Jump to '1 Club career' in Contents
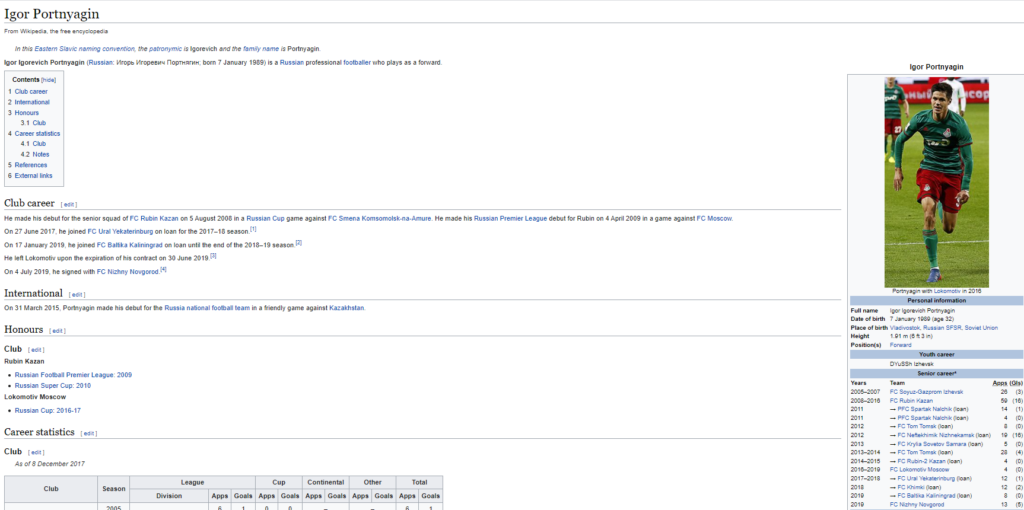This screenshot has width=1024, height=510. (28, 91)
